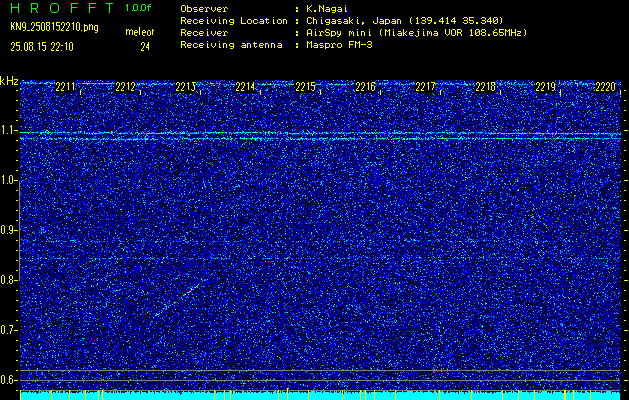Screen dimensions: 629x400
Task: Click the 2212 time marker
Action: pos(125,87)
